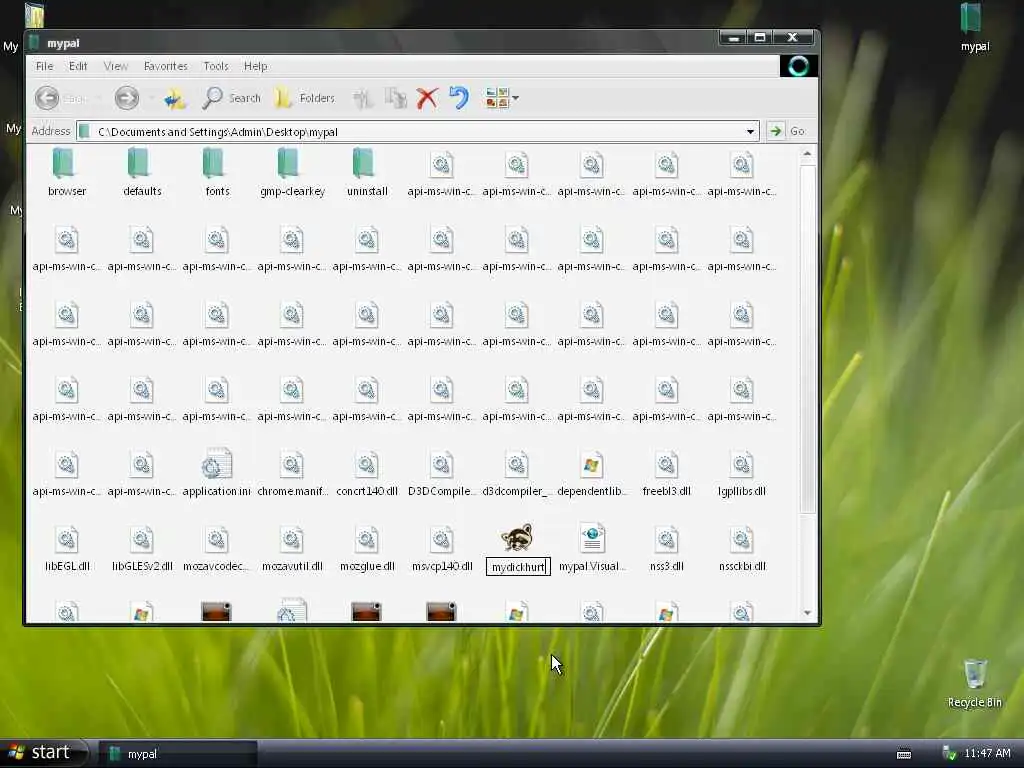Select the Recycle Bin desktop icon

(x=974, y=683)
